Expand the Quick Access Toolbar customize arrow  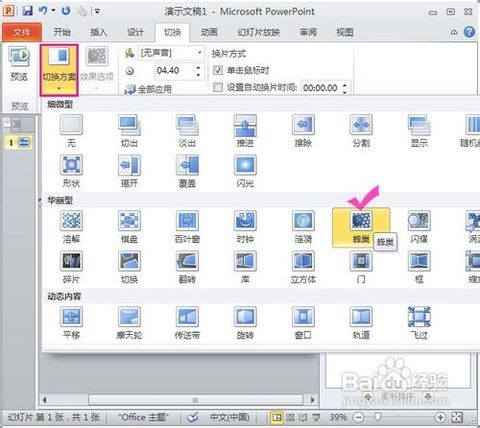tap(97, 11)
